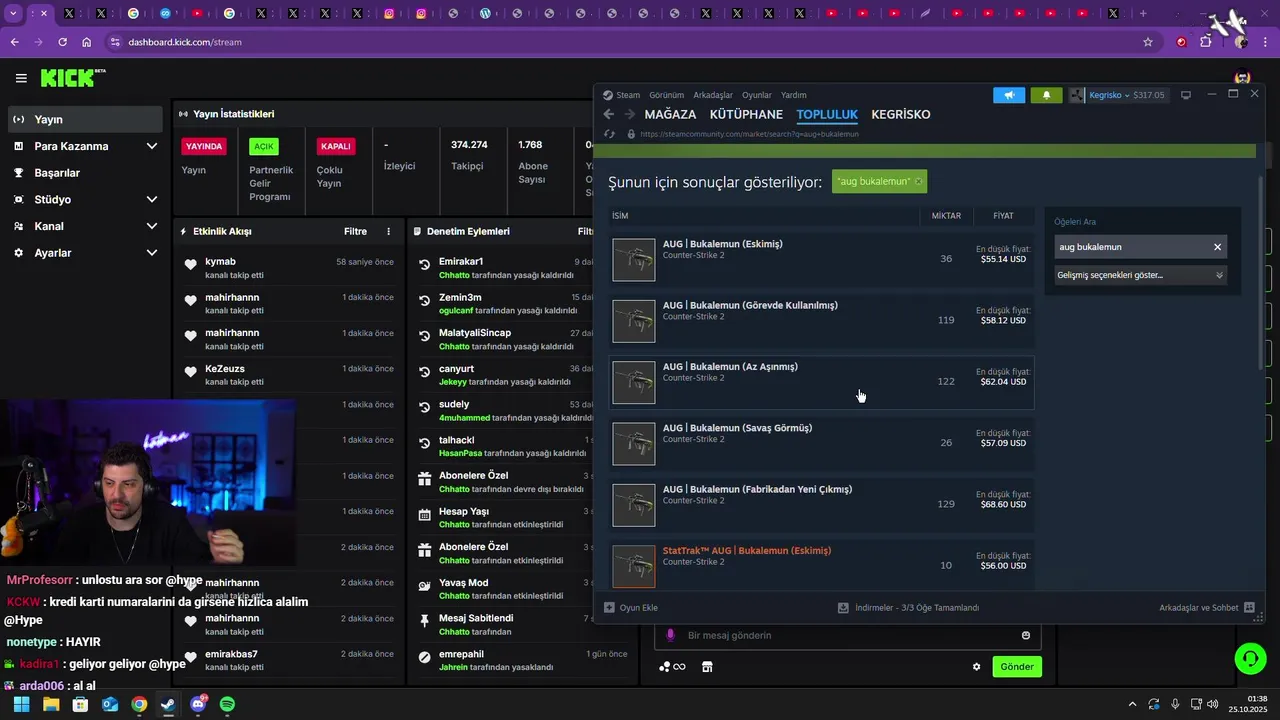Open AUG | Bukalemun (Az Aşınmış) listing
The height and width of the screenshot is (720, 1280).
[821, 382]
